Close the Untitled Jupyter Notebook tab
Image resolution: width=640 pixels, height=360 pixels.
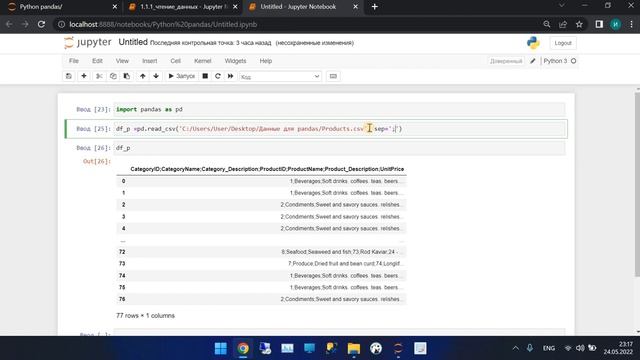click(355, 7)
